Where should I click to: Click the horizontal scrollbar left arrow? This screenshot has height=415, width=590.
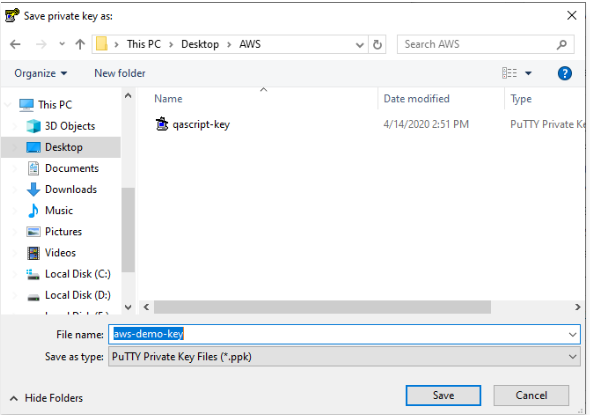click(146, 307)
